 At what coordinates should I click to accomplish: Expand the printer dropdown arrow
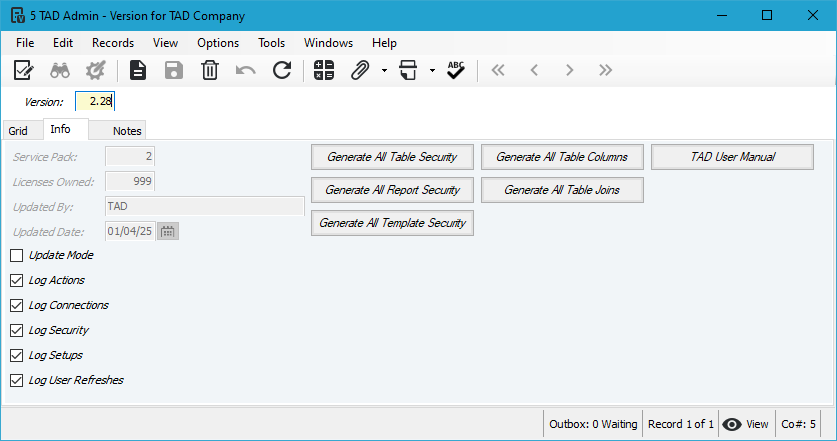[x=432, y=70]
